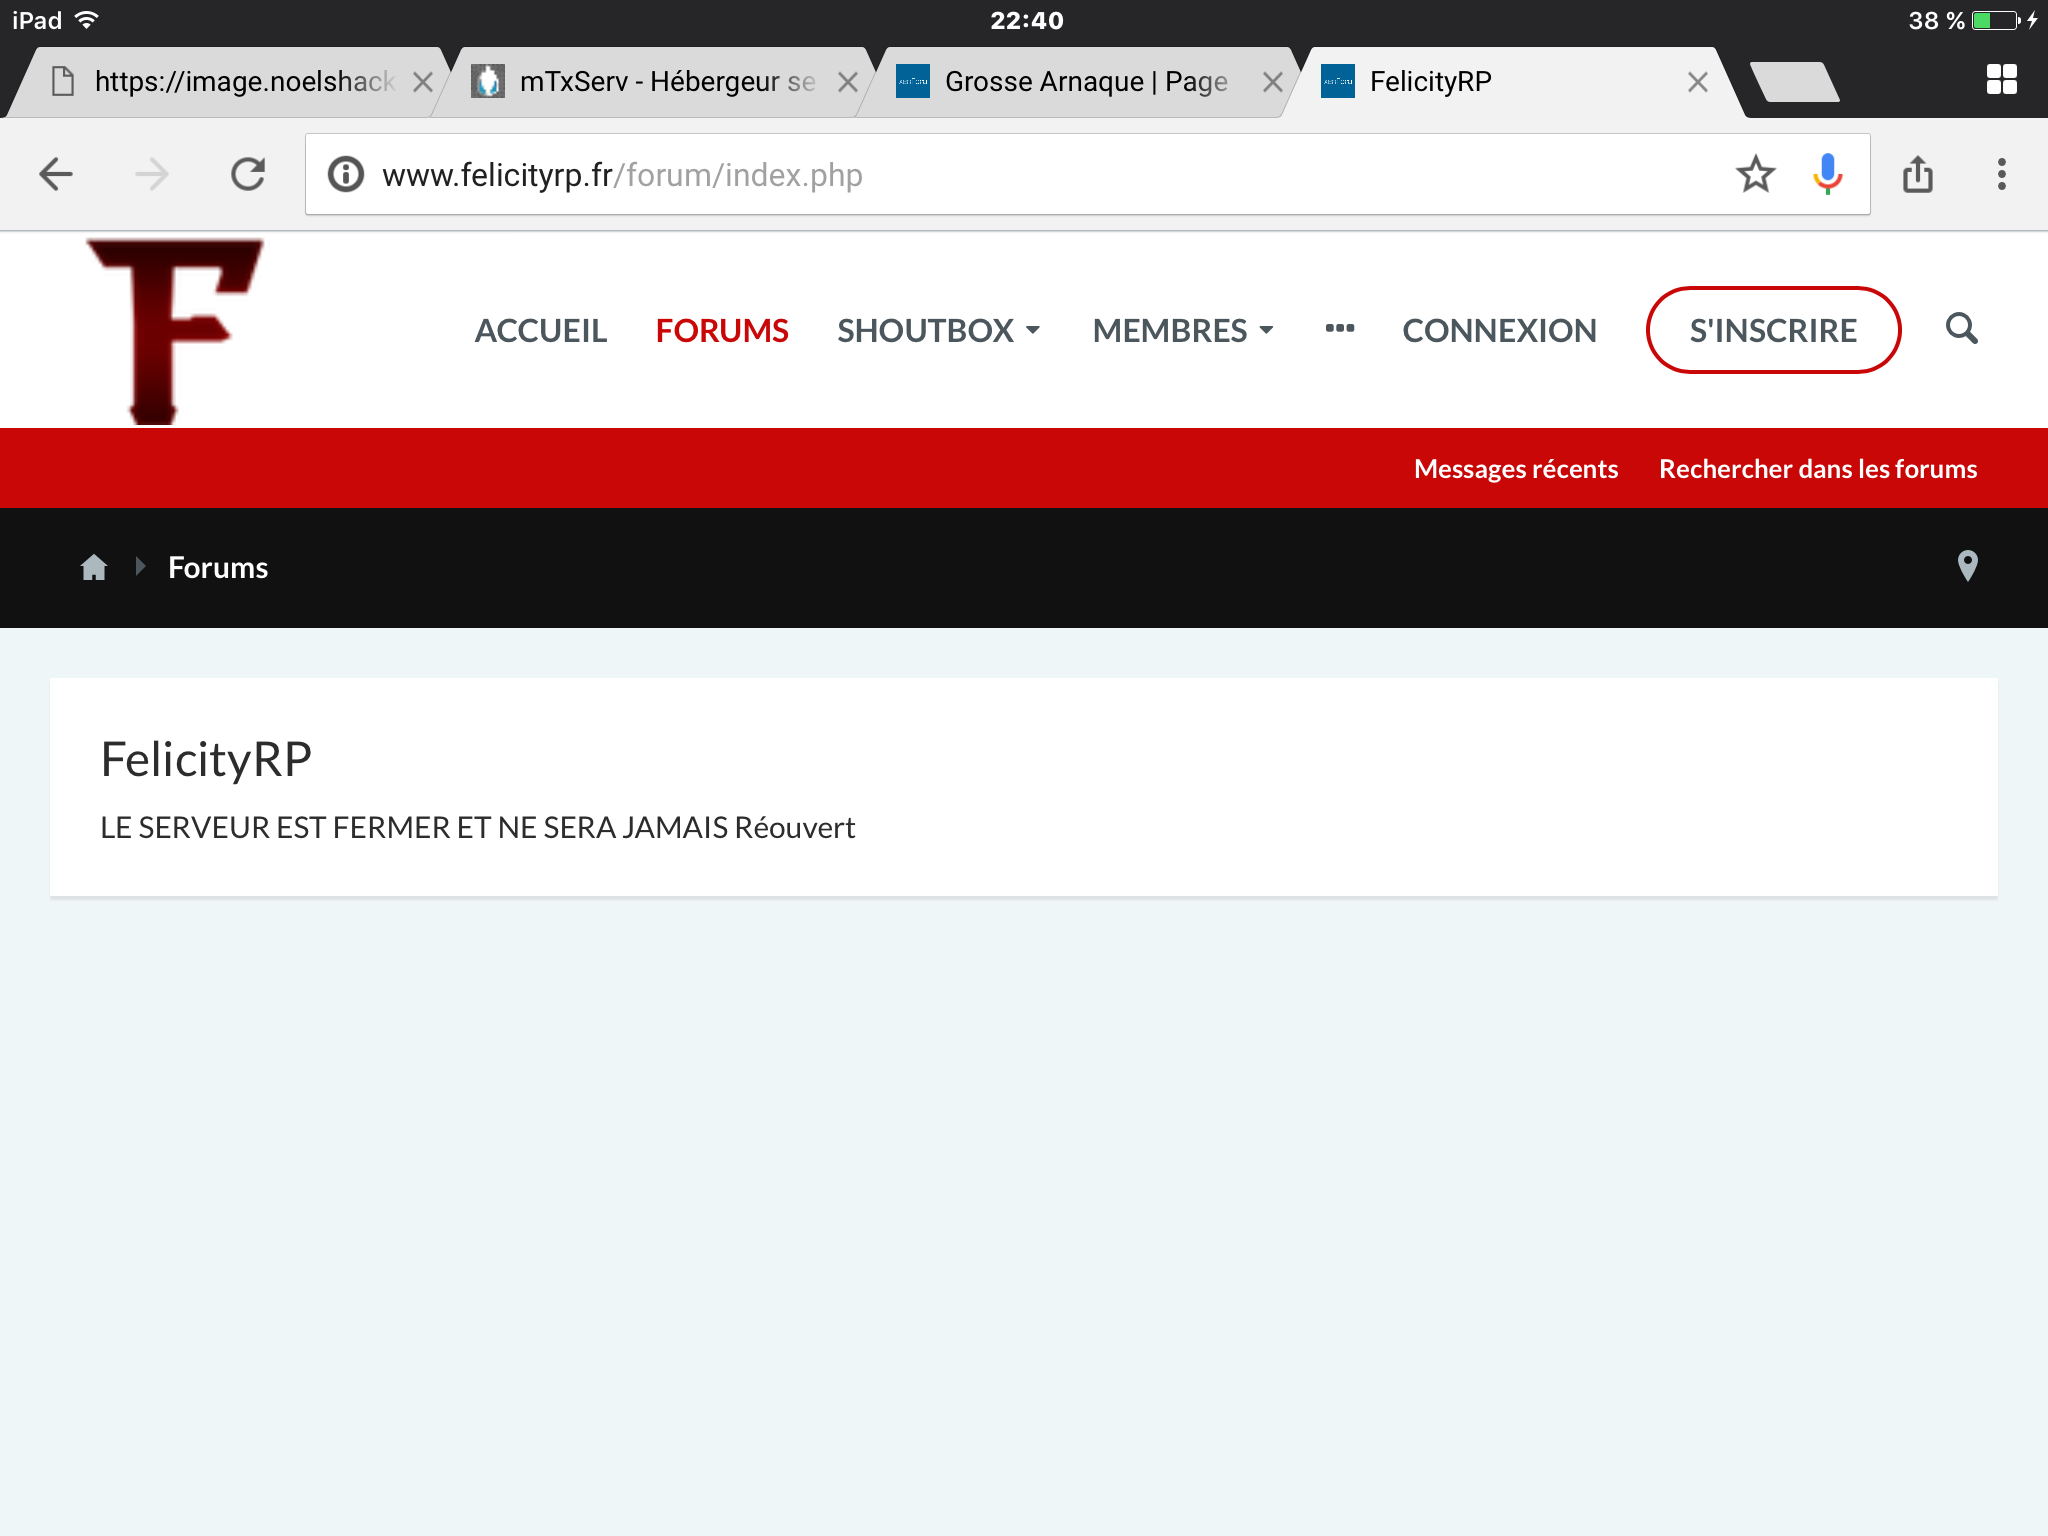Open the share icon in toolbar
The width and height of the screenshot is (2048, 1536).
pyautogui.click(x=1918, y=174)
